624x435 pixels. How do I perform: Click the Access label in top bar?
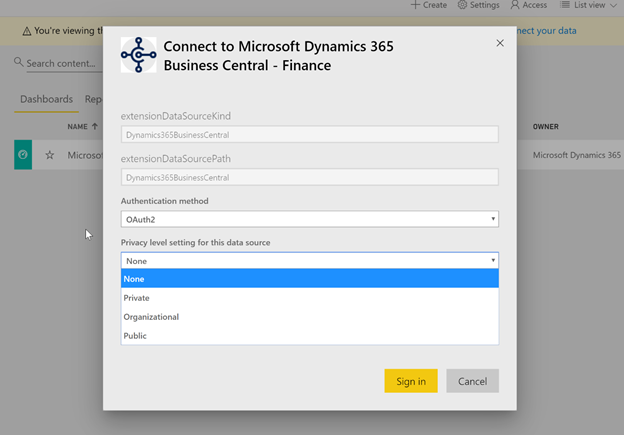coord(534,5)
